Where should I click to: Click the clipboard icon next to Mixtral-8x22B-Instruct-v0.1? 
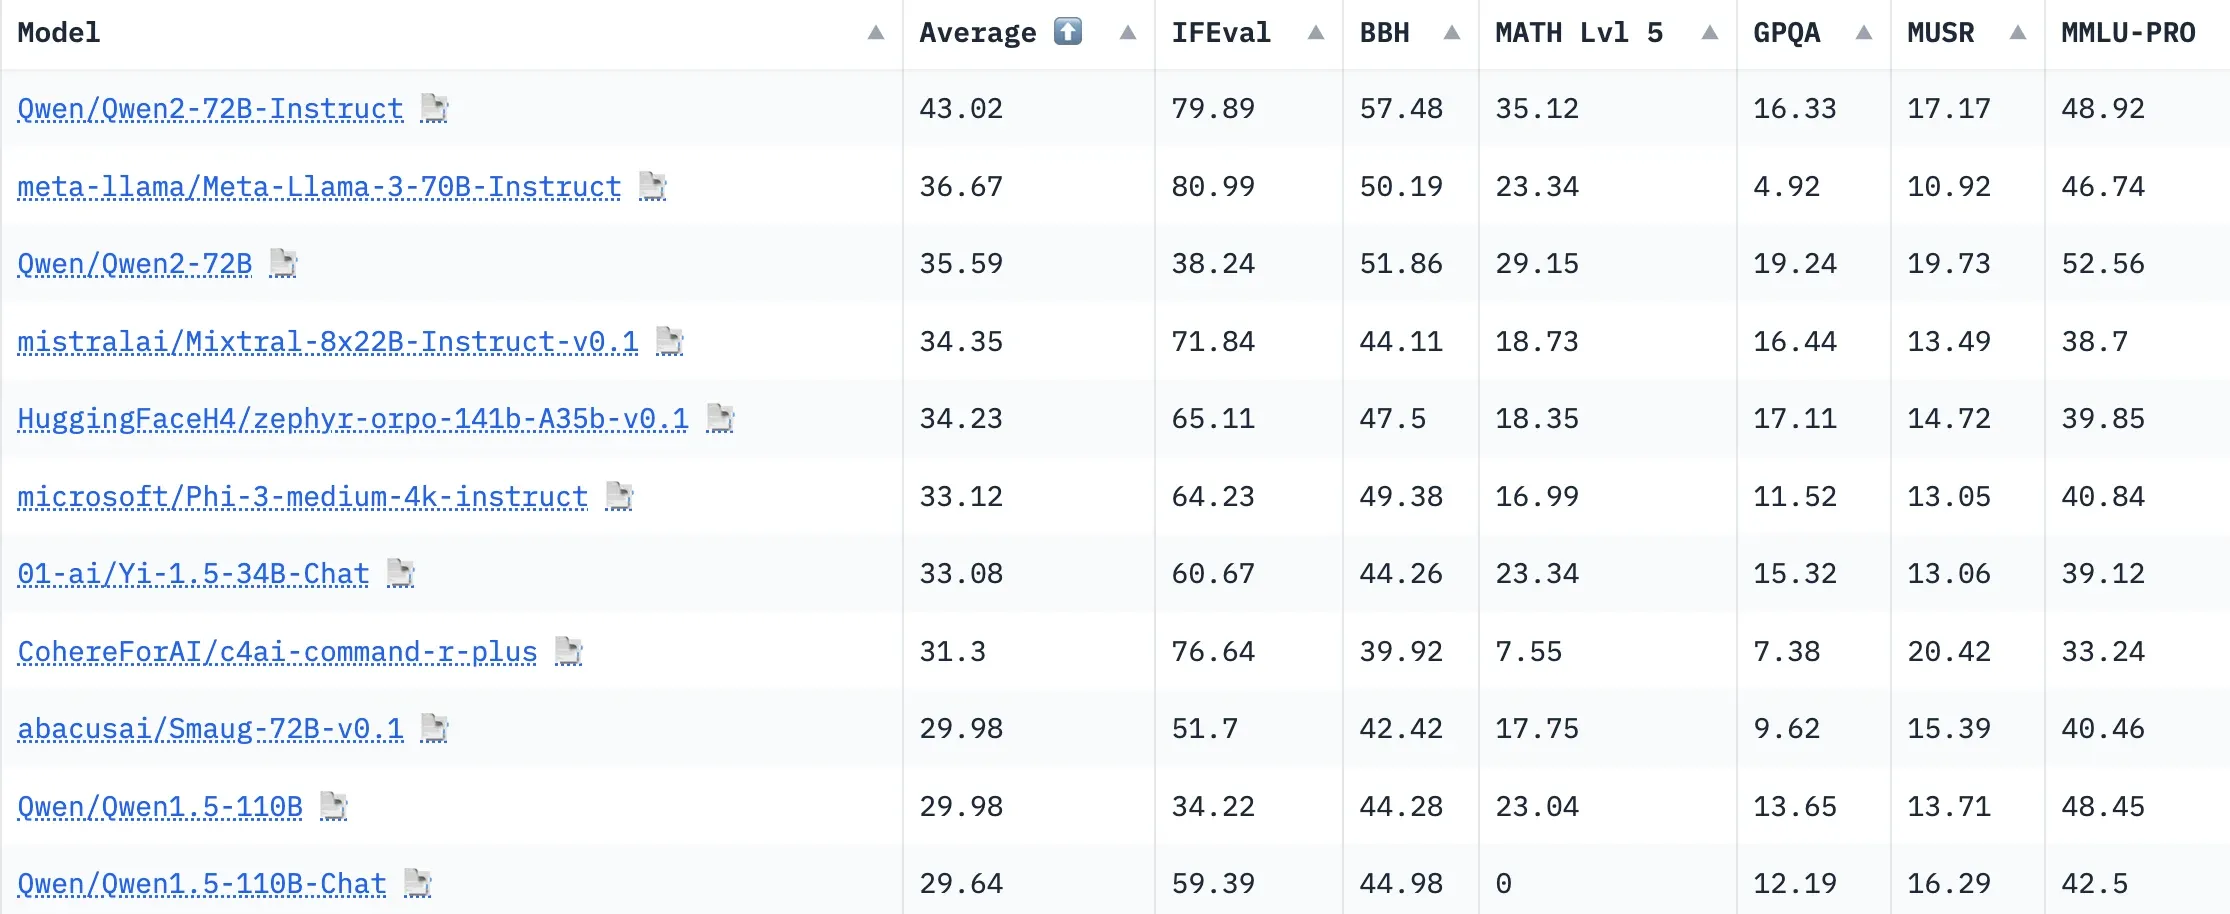pos(668,341)
